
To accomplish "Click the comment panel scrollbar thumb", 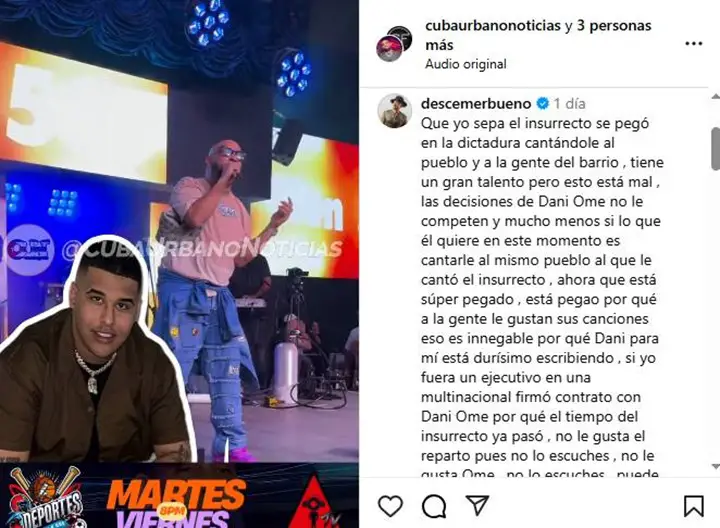I will [715, 148].
